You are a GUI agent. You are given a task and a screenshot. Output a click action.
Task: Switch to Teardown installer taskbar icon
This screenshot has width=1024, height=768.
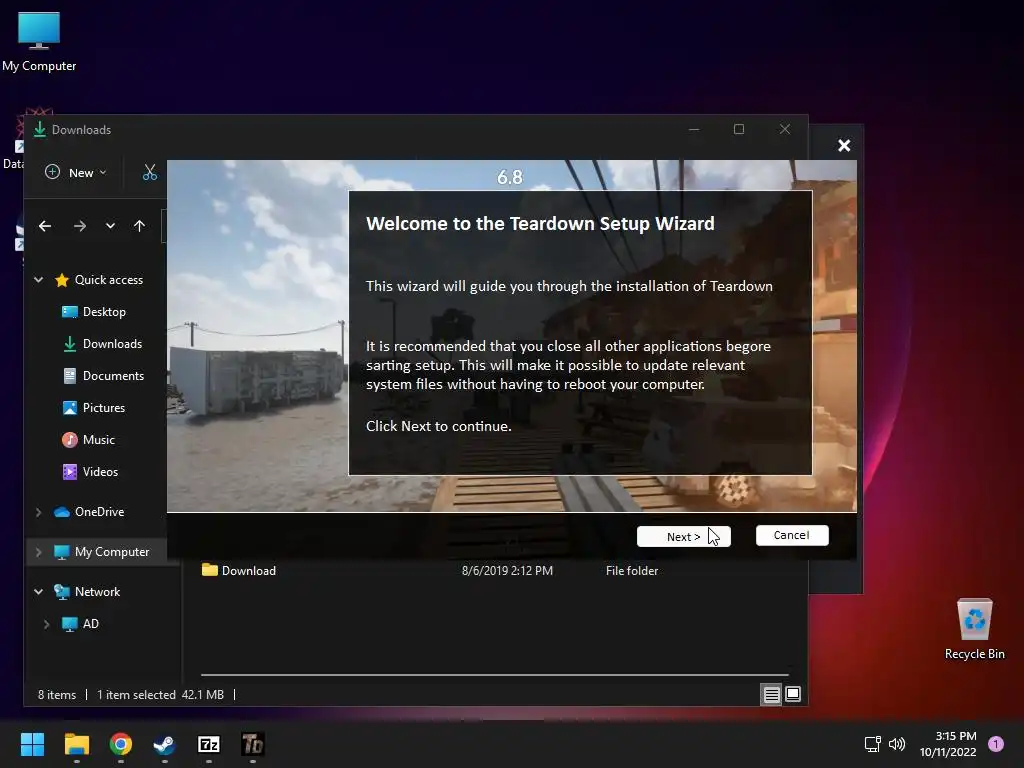(253, 744)
